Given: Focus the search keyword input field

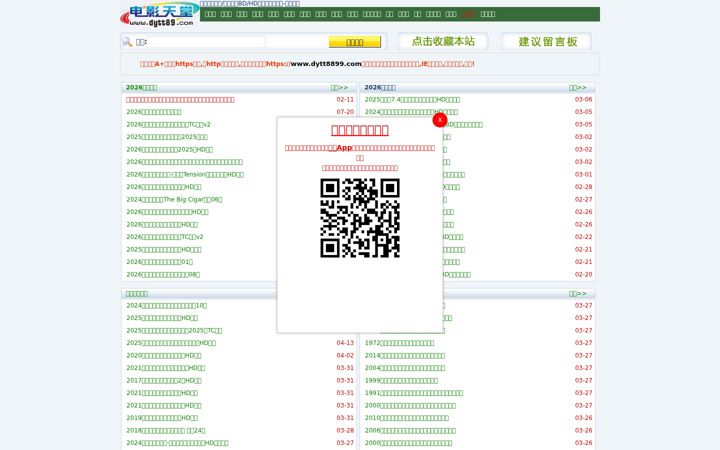Looking at the screenshot, I should [206, 42].
